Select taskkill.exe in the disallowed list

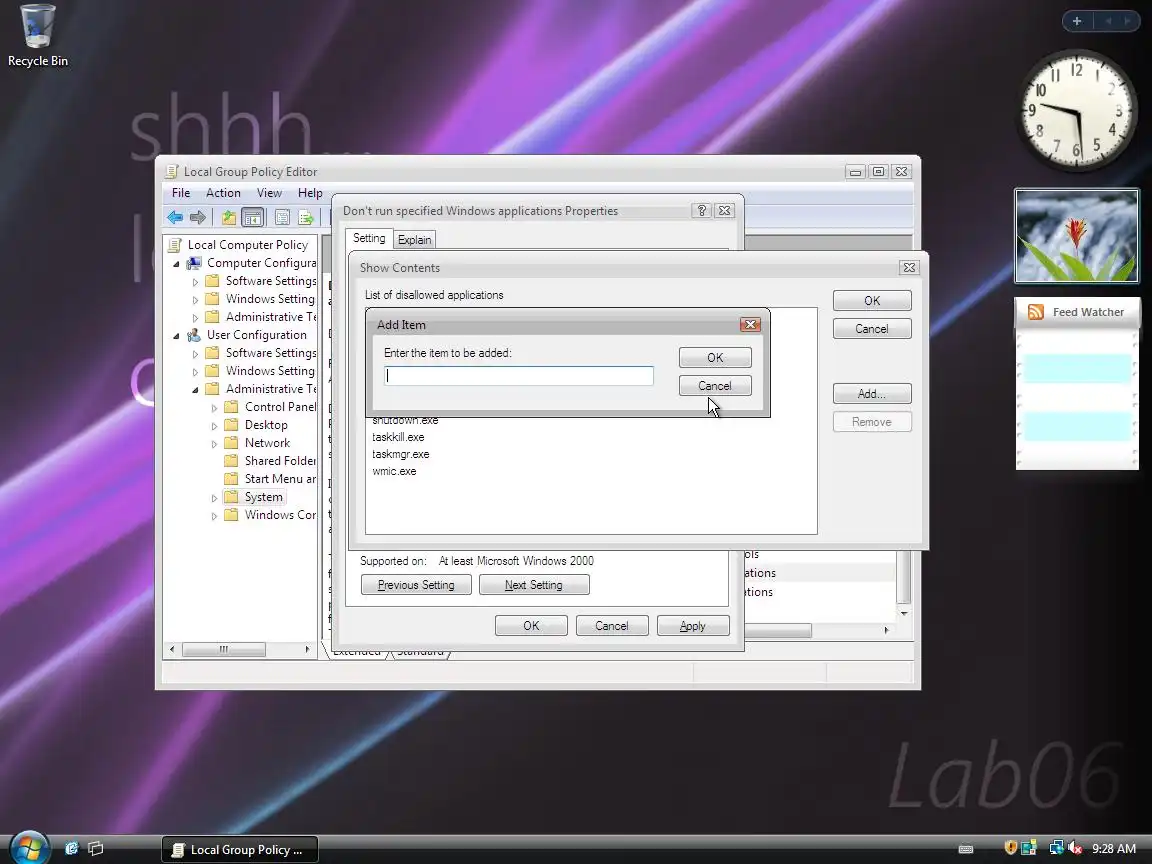click(x=397, y=437)
